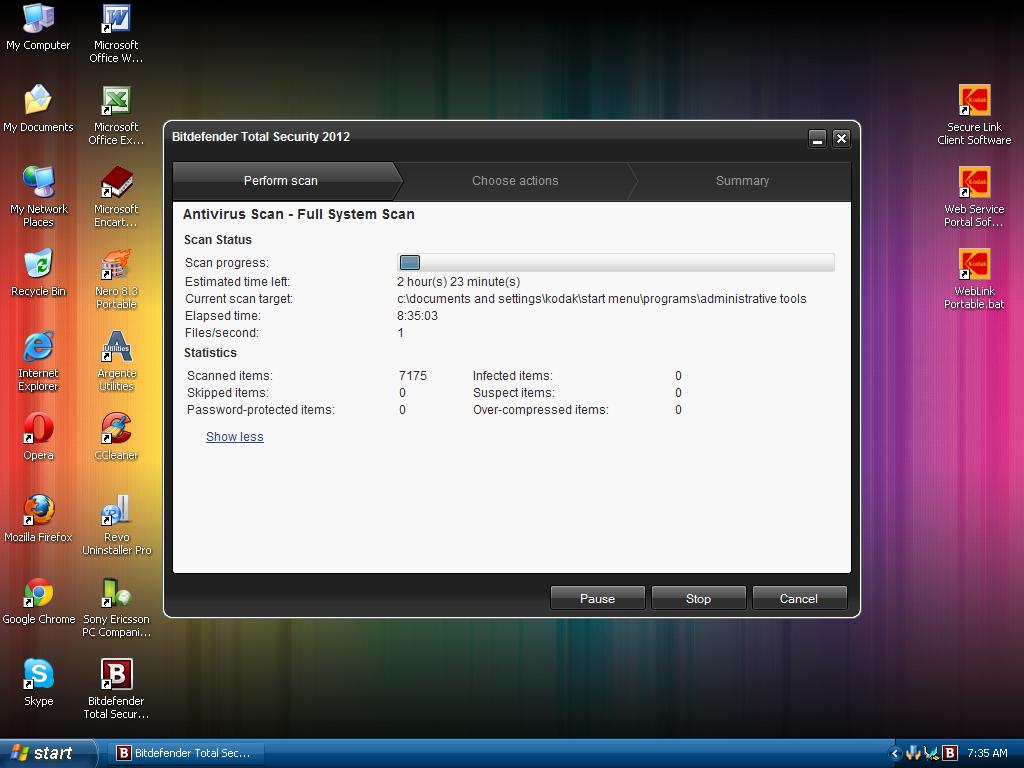Image resolution: width=1024 pixels, height=768 pixels.
Task: Select the Microsoft Encarta shortcut
Action: point(116,197)
